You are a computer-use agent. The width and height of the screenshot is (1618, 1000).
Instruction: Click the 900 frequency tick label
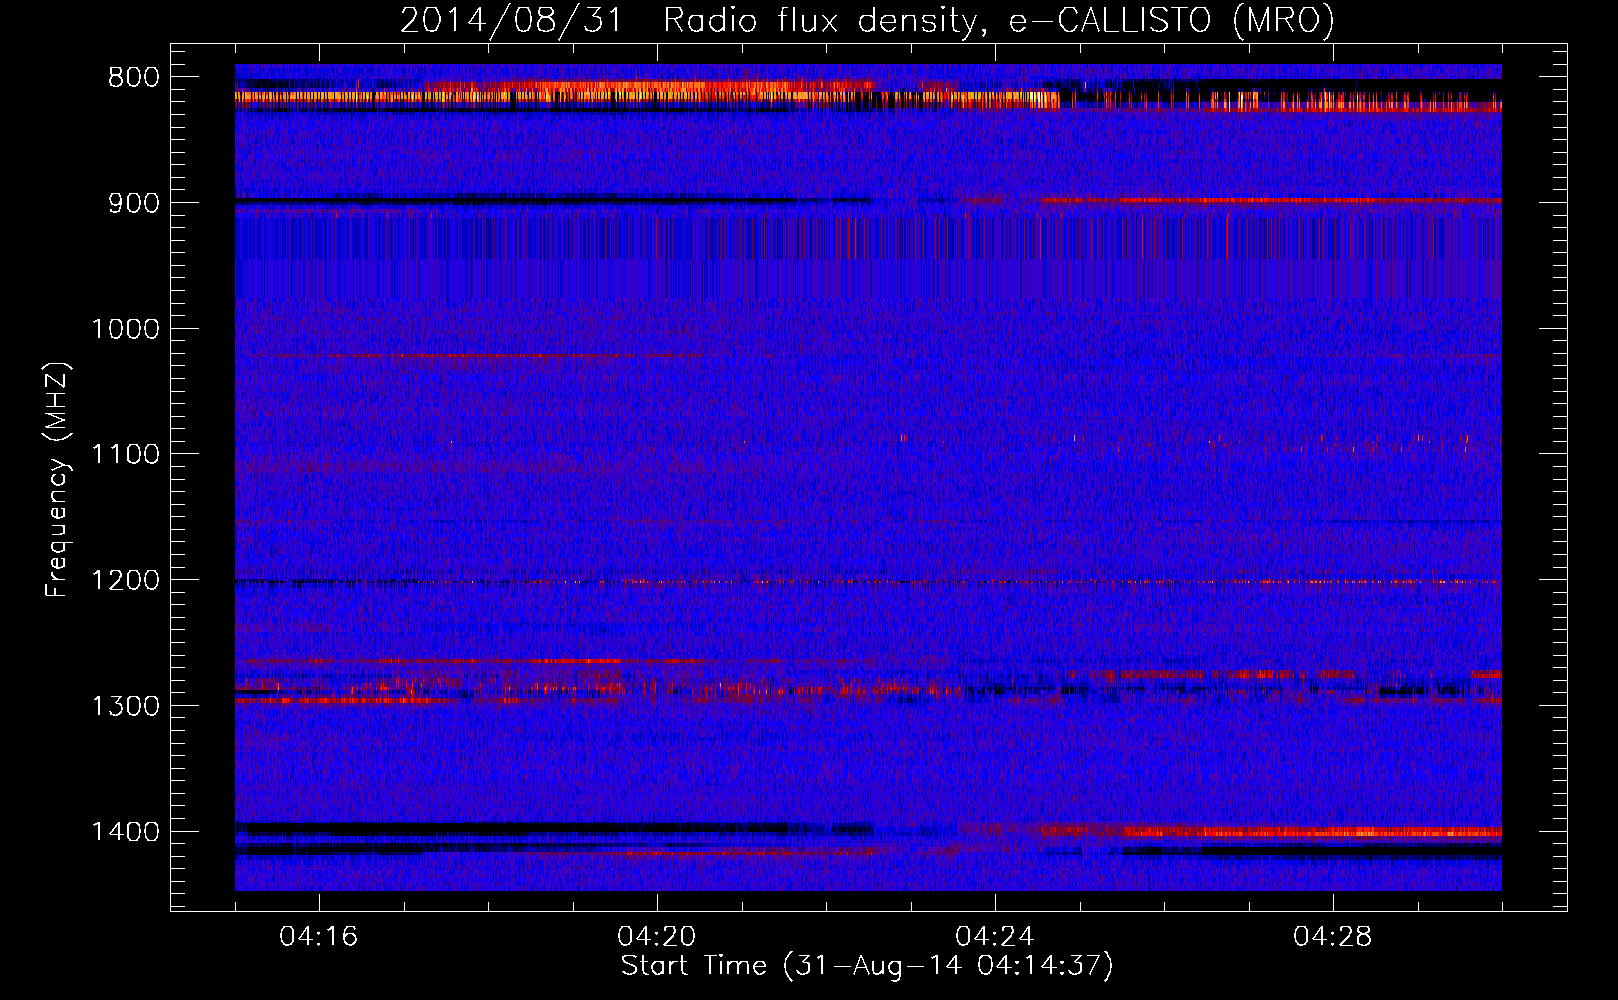pyautogui.click(x=133, y=203)
